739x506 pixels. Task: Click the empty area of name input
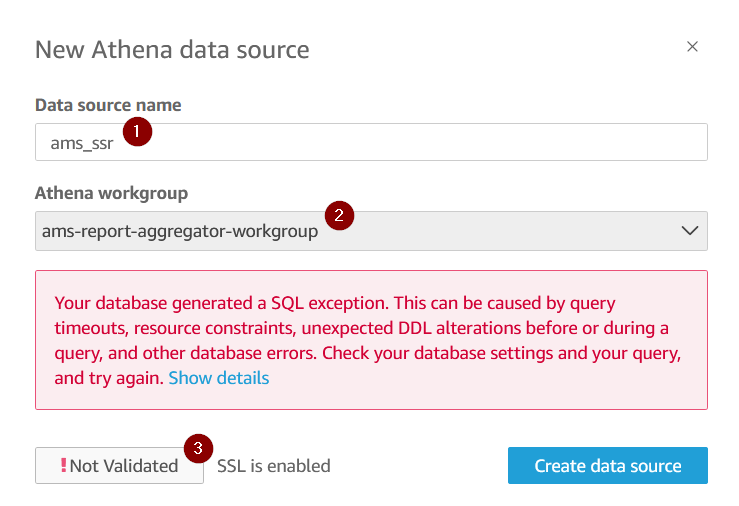click(424, 142)
